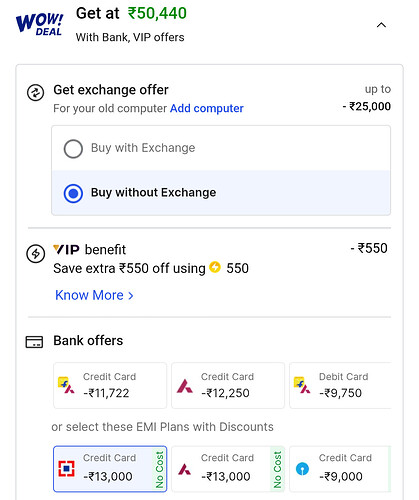Viewport: 419px width, 500px height.
Task: Click the Bank offers card icon
Action: [x=34, y=342]
